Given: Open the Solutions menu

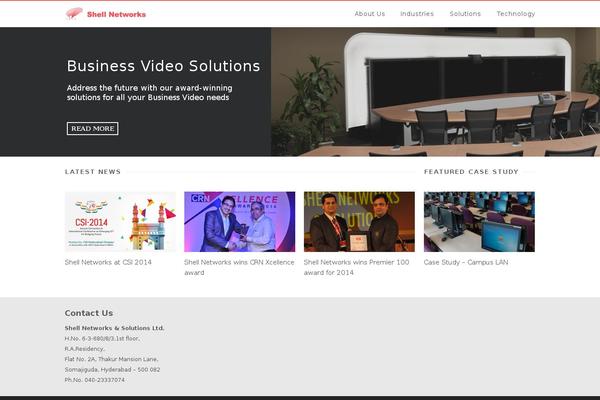Looking at the screenshot, I should point(465,14).
